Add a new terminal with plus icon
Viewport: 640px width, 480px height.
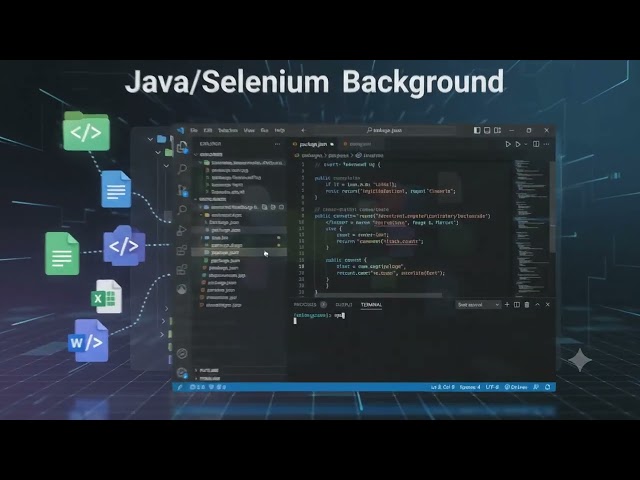pyautogui.click(x=507, y=304)
